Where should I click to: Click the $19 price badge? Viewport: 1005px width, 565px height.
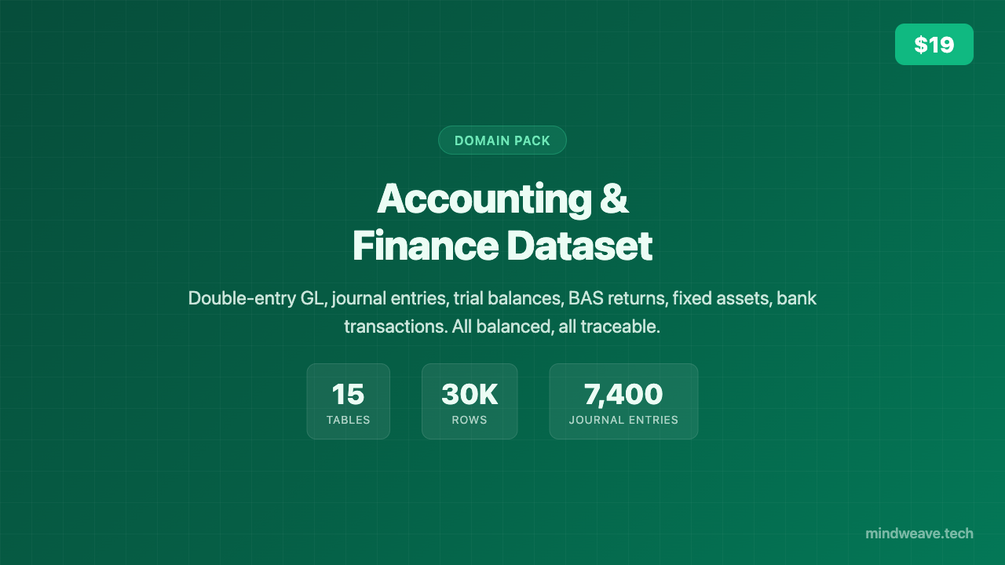coord(933,44)
